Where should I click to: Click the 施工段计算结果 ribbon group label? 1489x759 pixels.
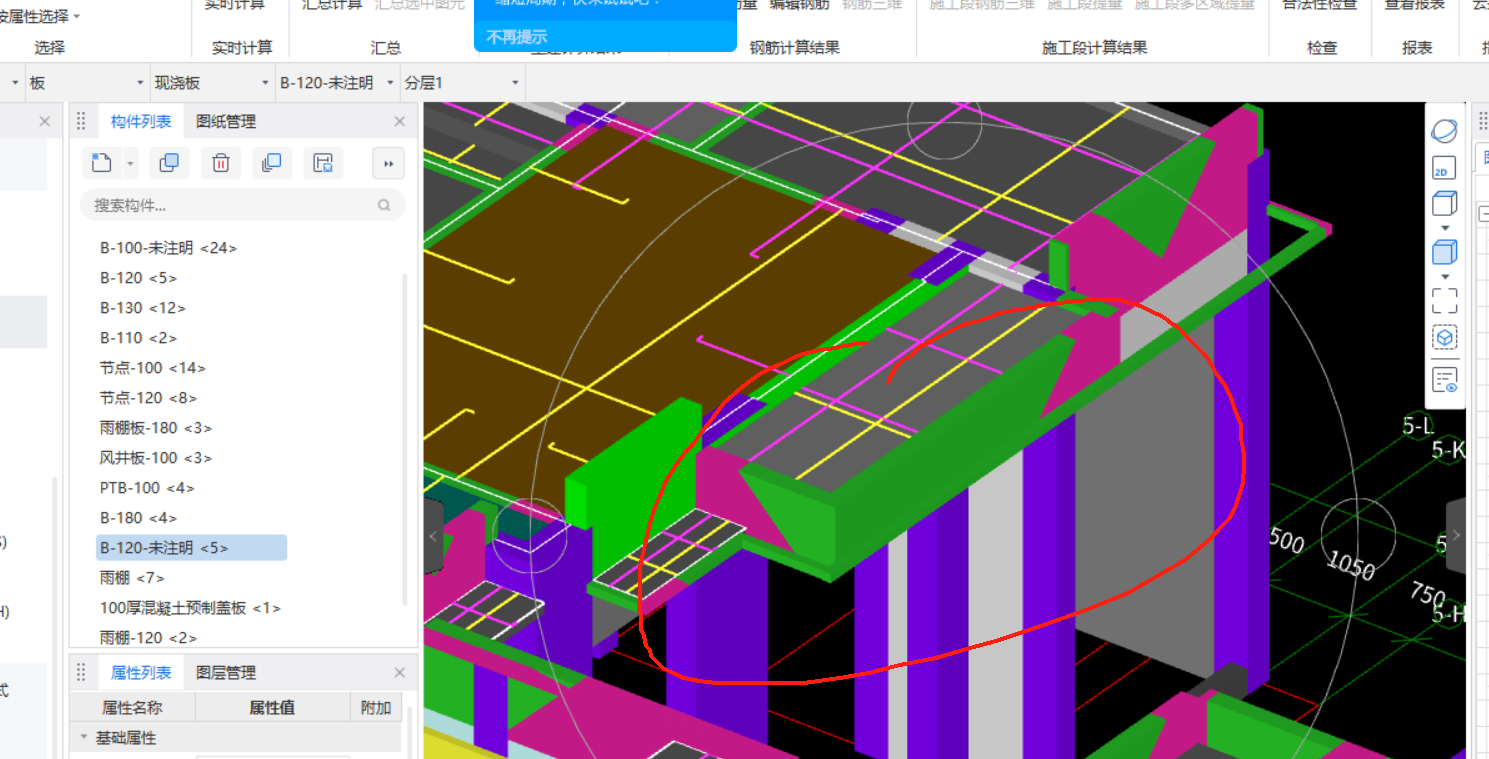1094,47
